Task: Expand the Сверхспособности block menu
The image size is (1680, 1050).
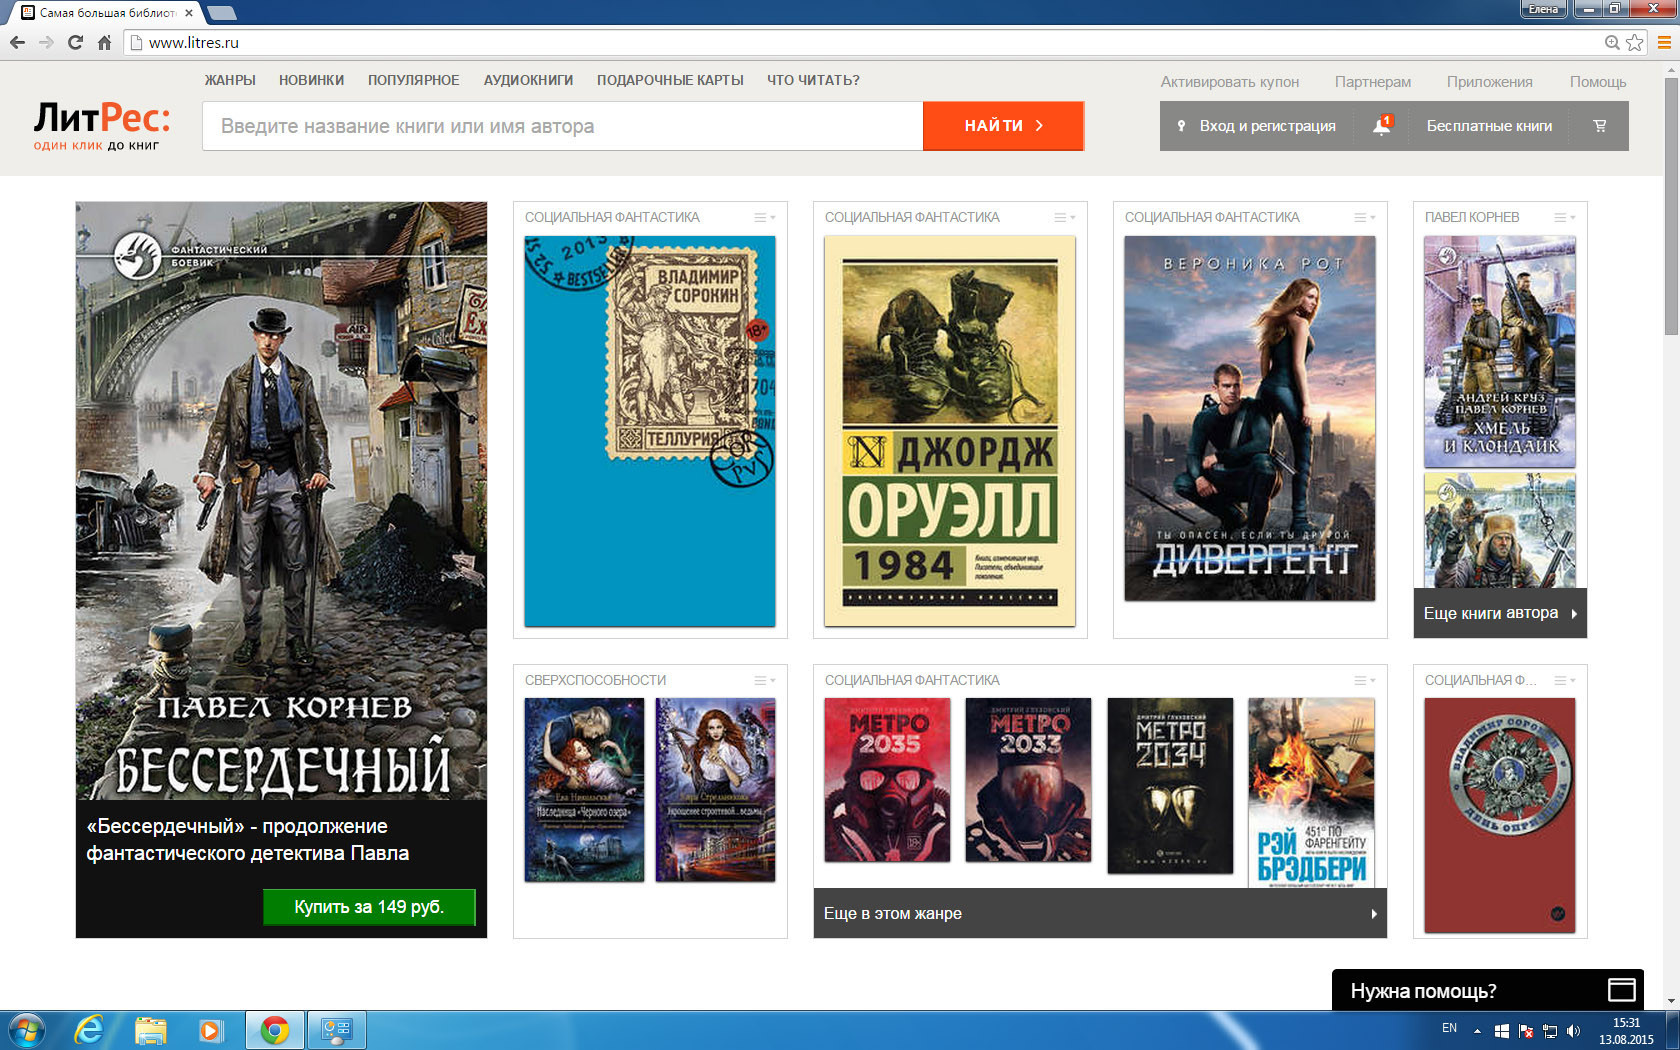Action: click(764, 680)
